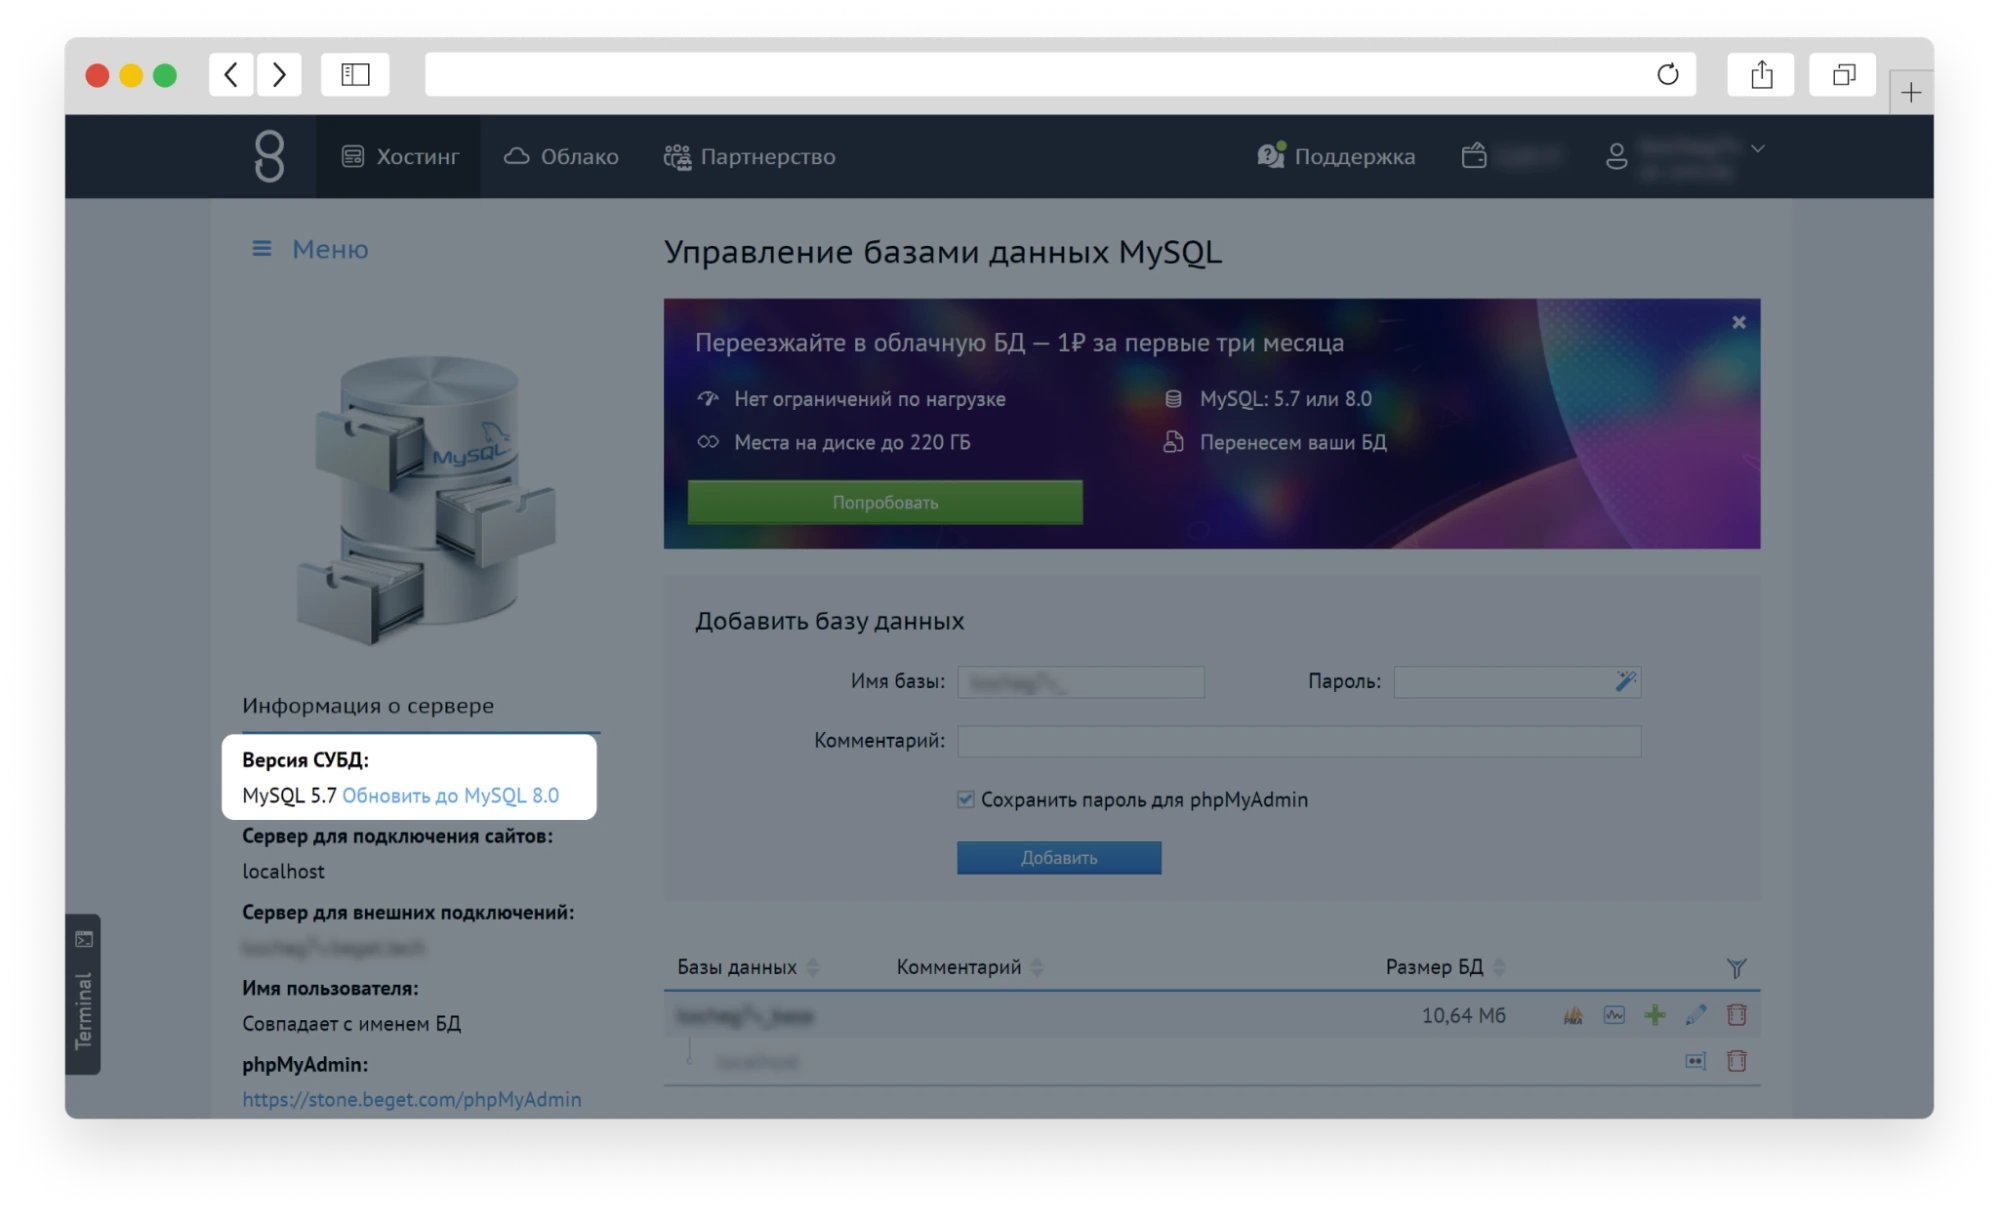
Task: Click Обновить до MySQL 8.0 link
Action: coord(450,795)
